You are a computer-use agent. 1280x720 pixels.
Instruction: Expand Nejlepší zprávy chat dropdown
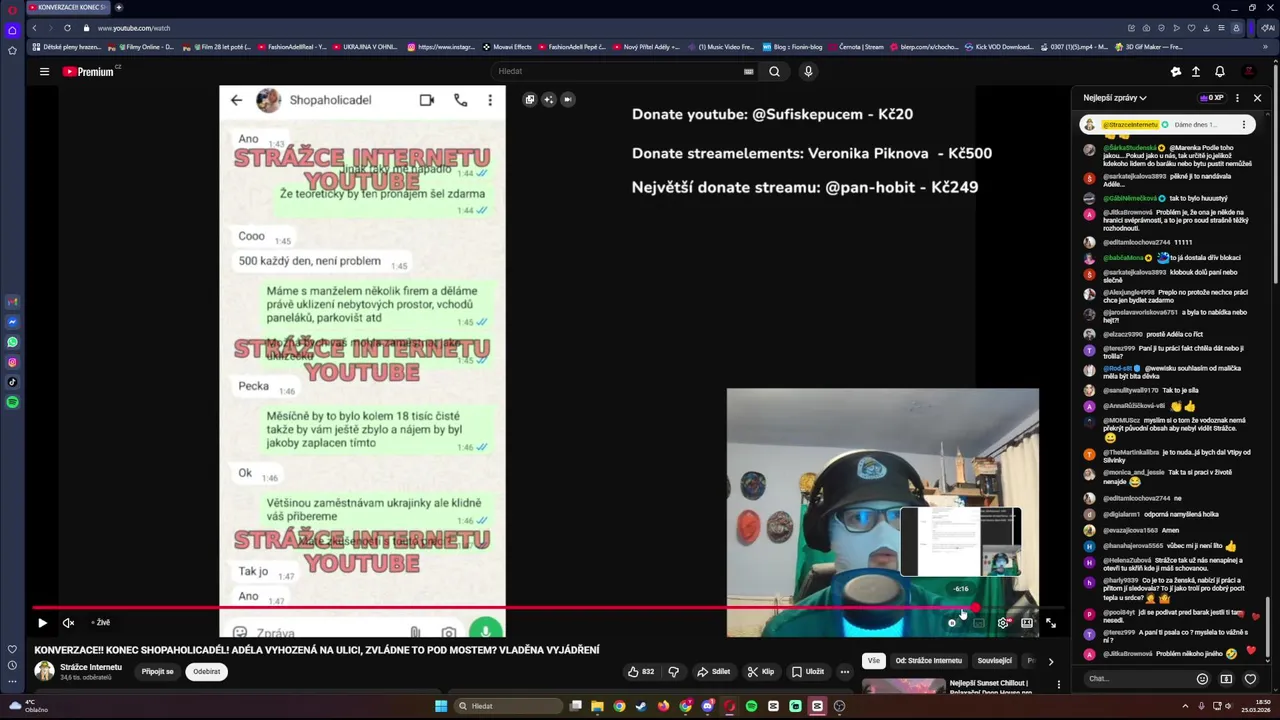point(1115,98)
